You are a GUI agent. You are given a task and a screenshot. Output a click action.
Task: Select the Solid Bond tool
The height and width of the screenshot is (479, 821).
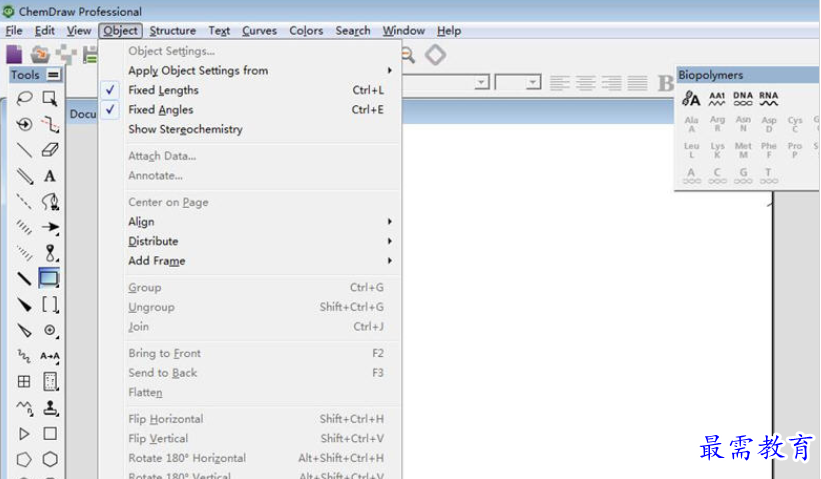tap(24, 150)
